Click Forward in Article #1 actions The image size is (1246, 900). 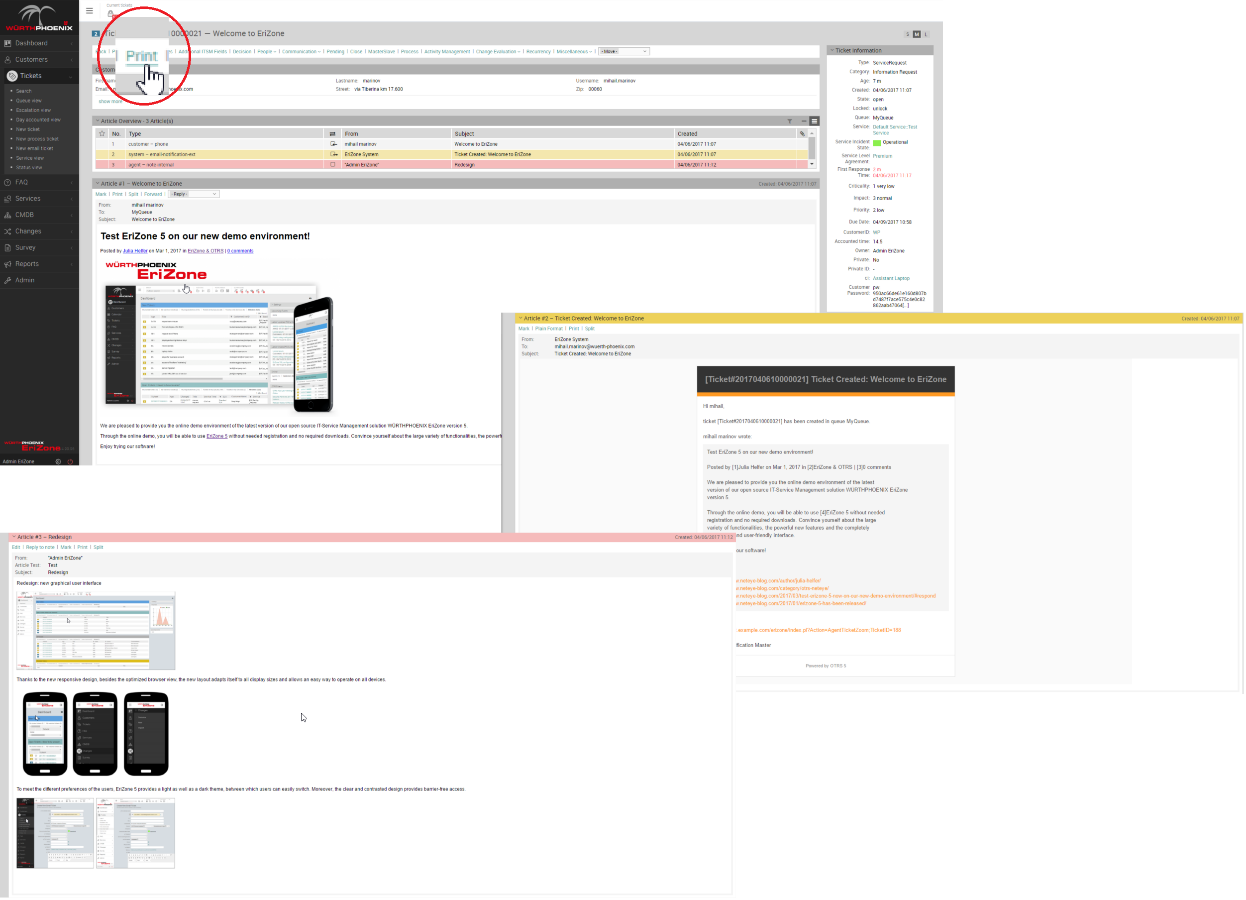(x=152, y=194)
